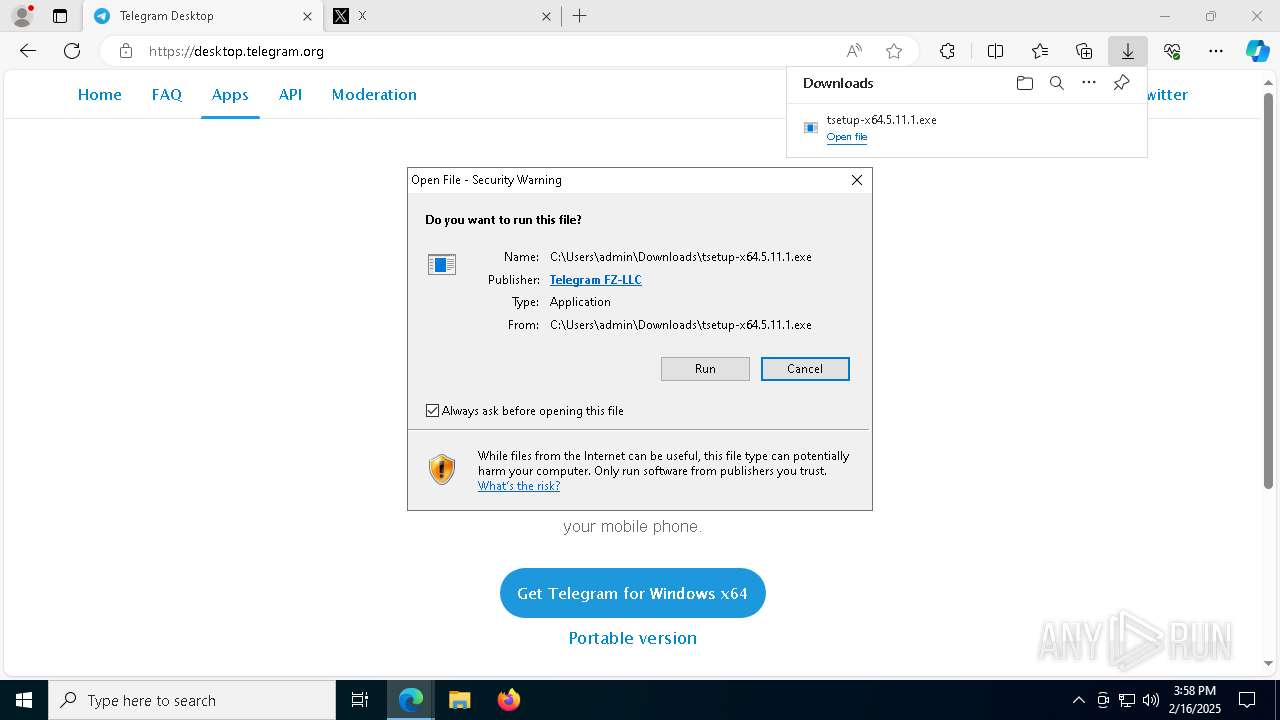The width and height of the screenshot is (1280, 720).
Task: Open the Favorites list icon
Action: coord(1040,51)
